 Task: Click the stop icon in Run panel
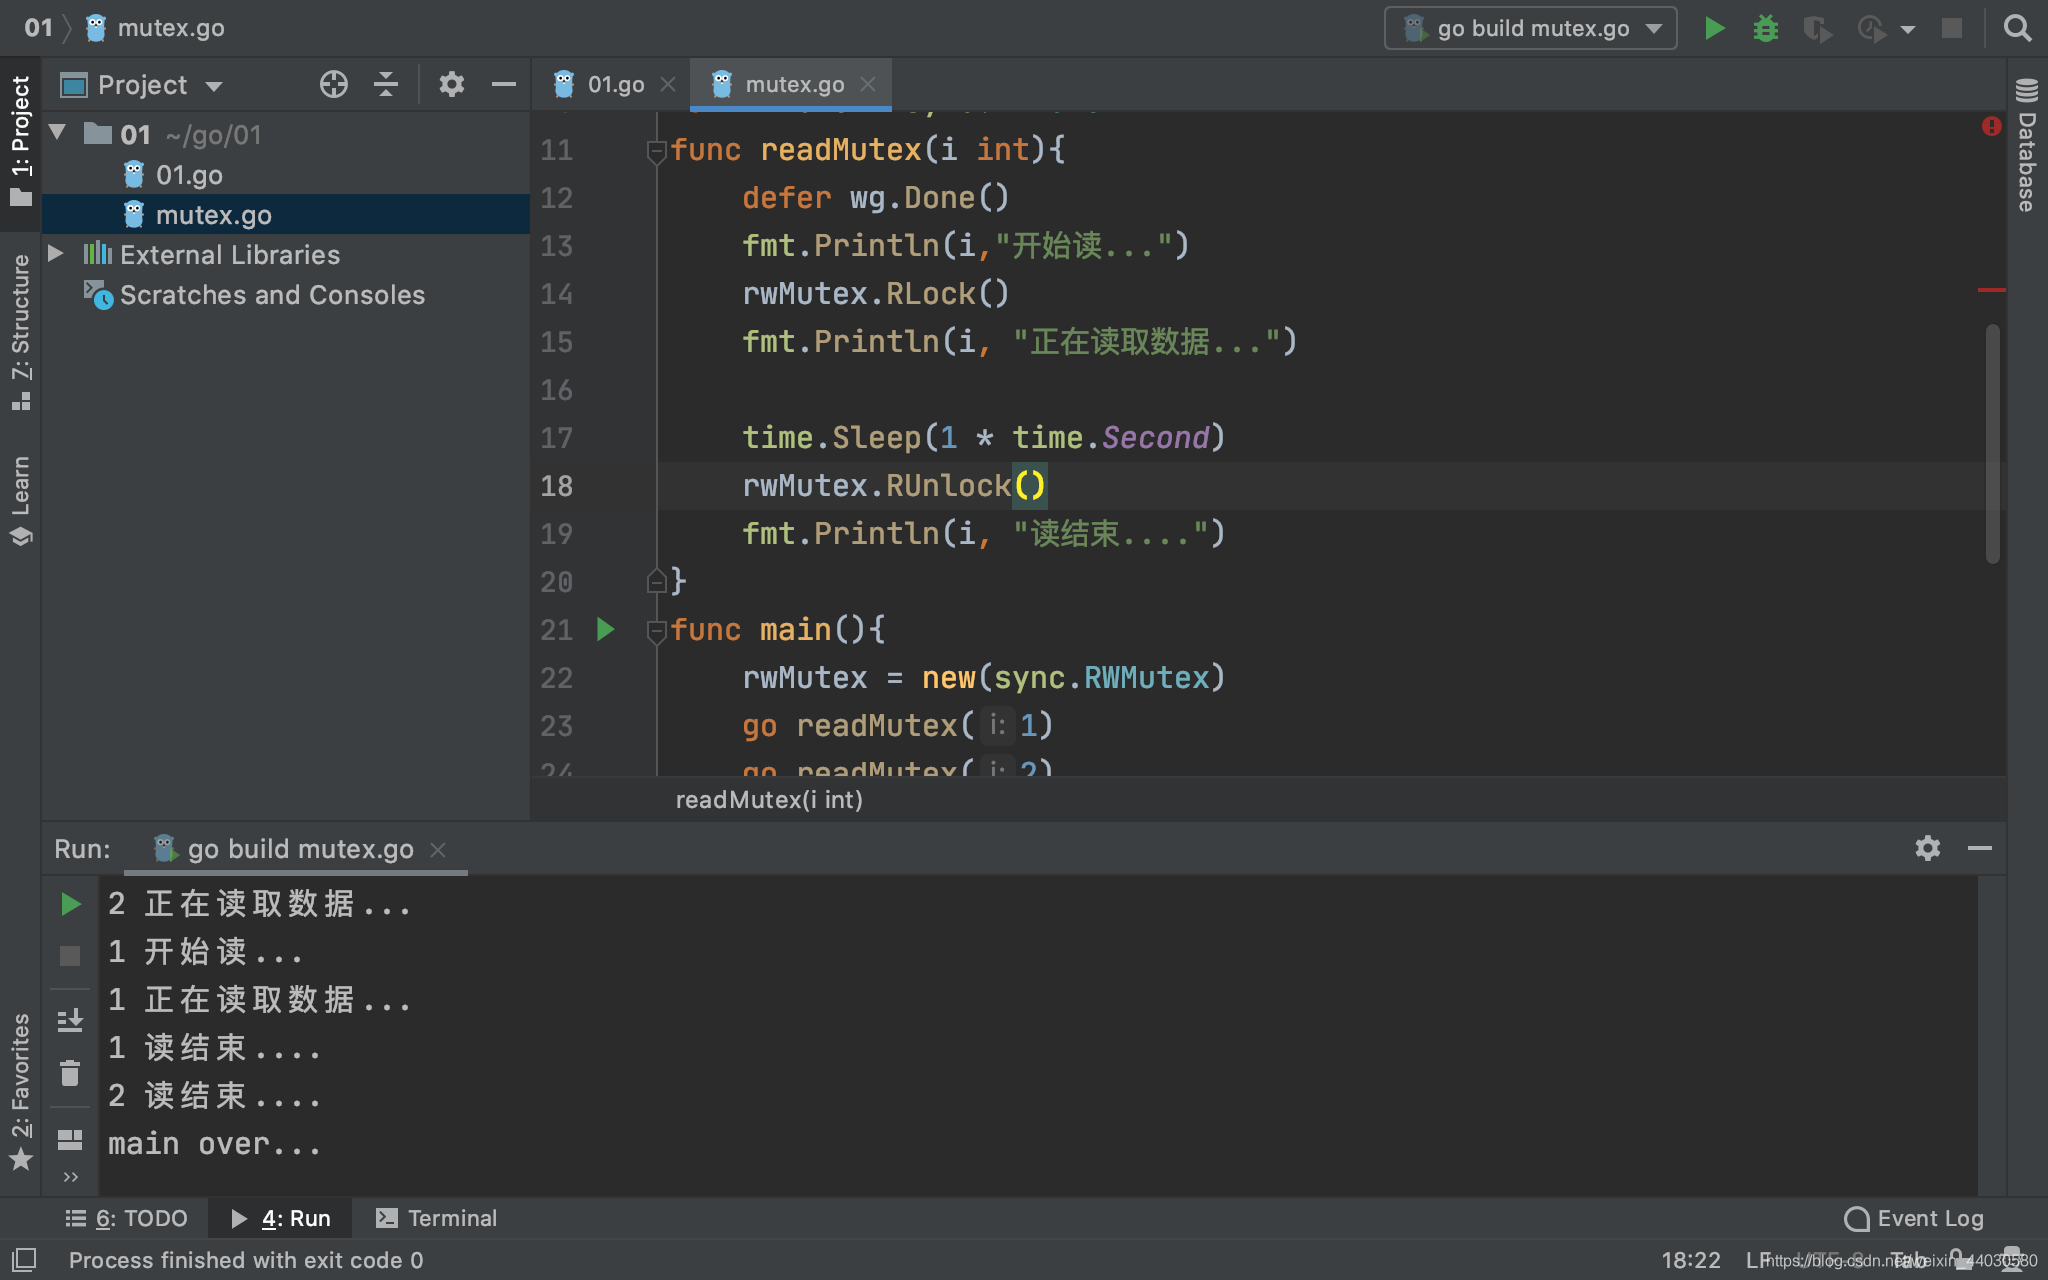(70, 956)
